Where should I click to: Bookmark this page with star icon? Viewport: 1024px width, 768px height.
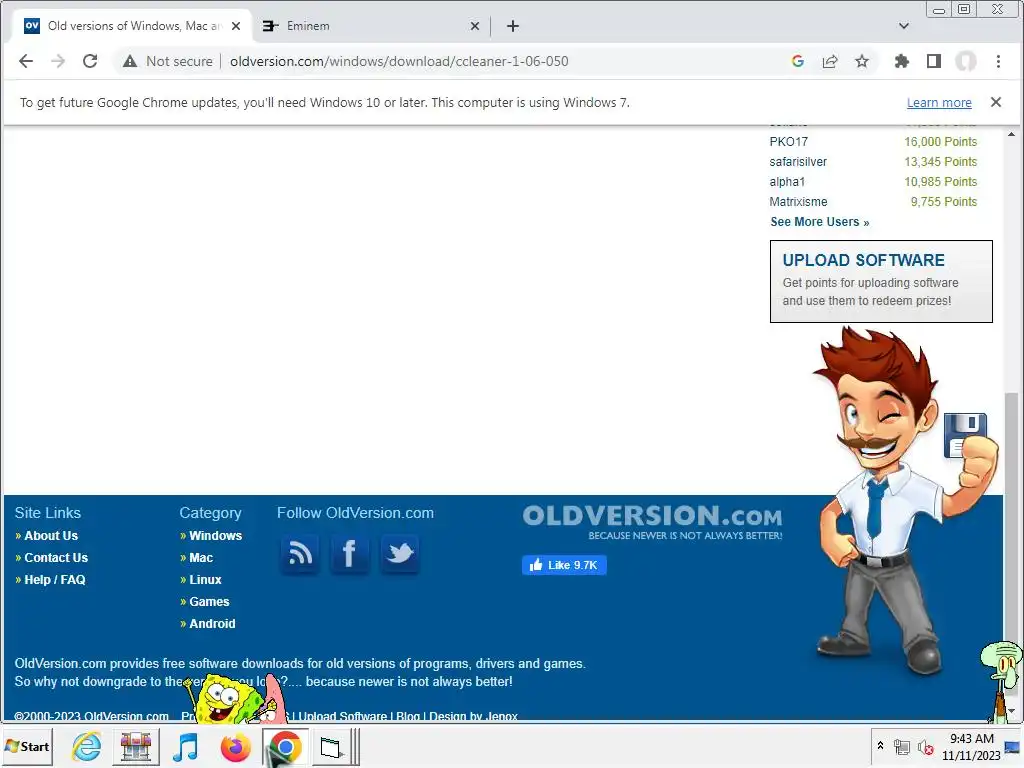(x=862, y=61)
